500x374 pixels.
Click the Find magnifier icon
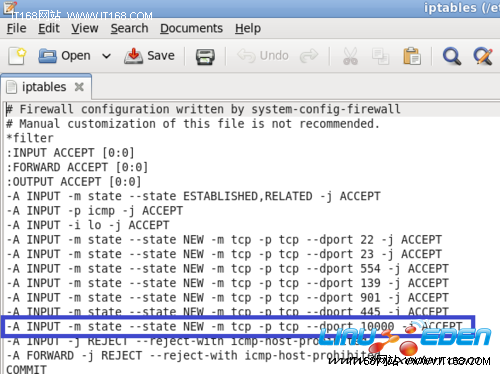452,56
